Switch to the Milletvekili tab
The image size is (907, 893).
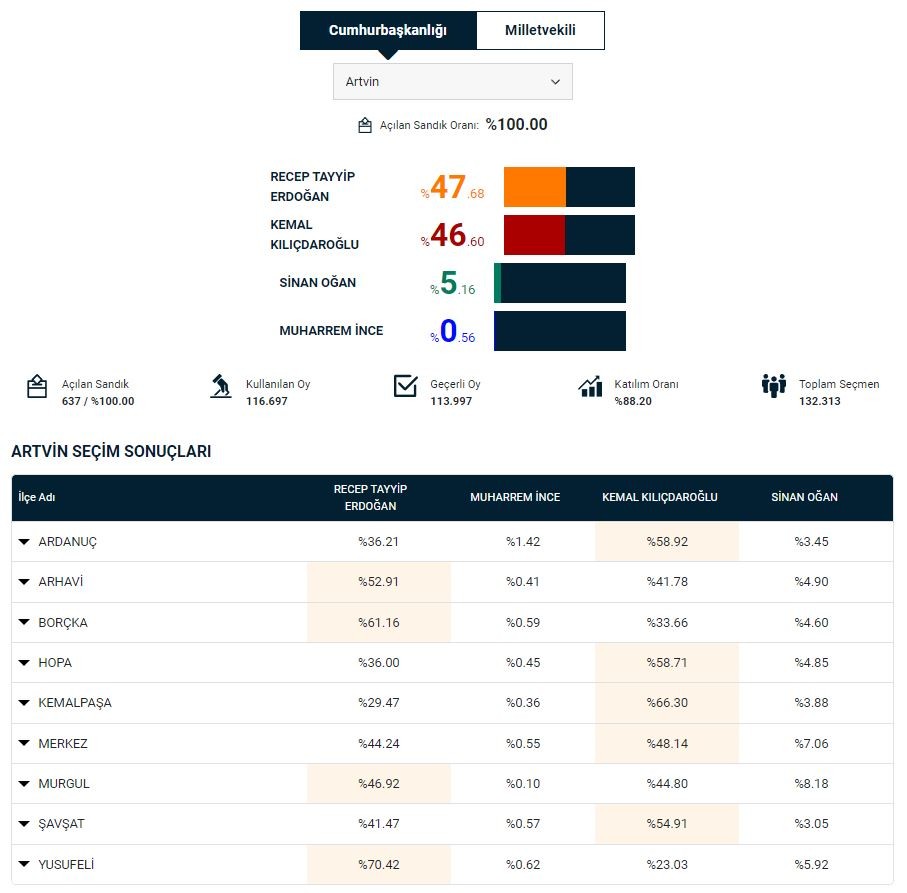click(x=540, y=30)
